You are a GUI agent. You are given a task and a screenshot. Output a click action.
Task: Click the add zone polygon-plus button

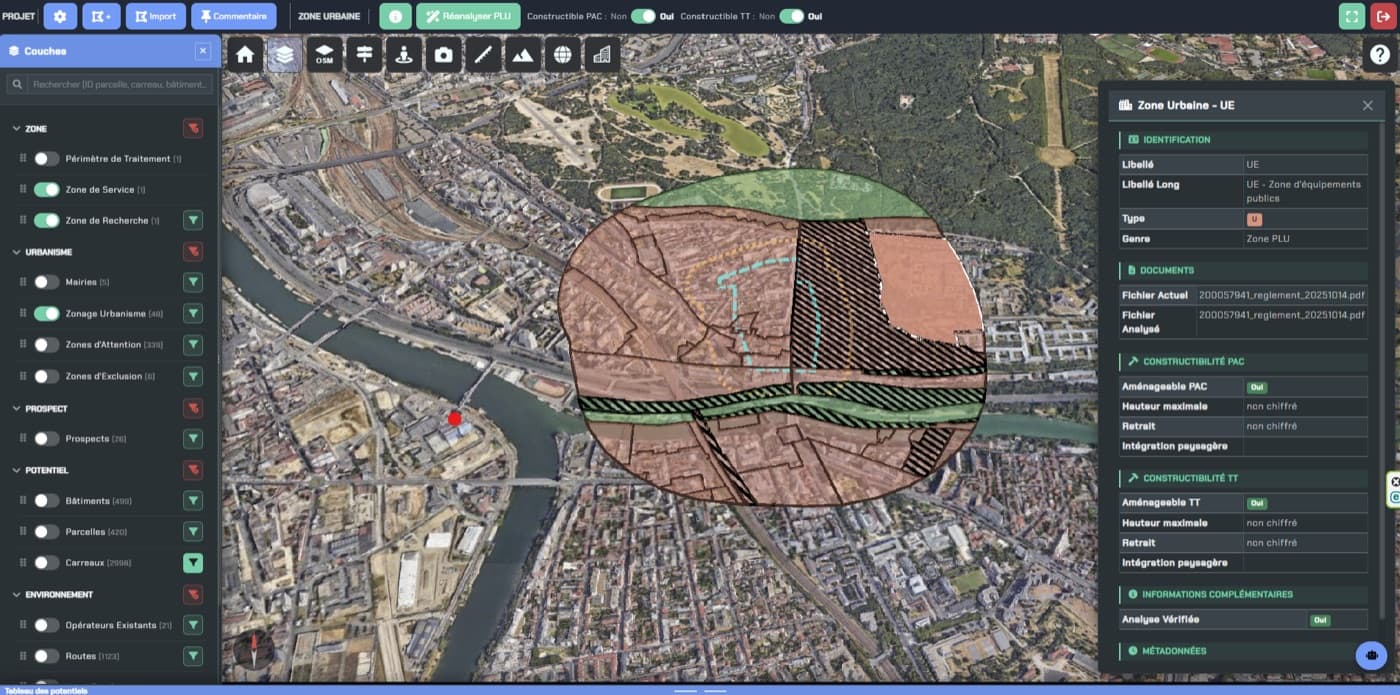pos(100,16)
